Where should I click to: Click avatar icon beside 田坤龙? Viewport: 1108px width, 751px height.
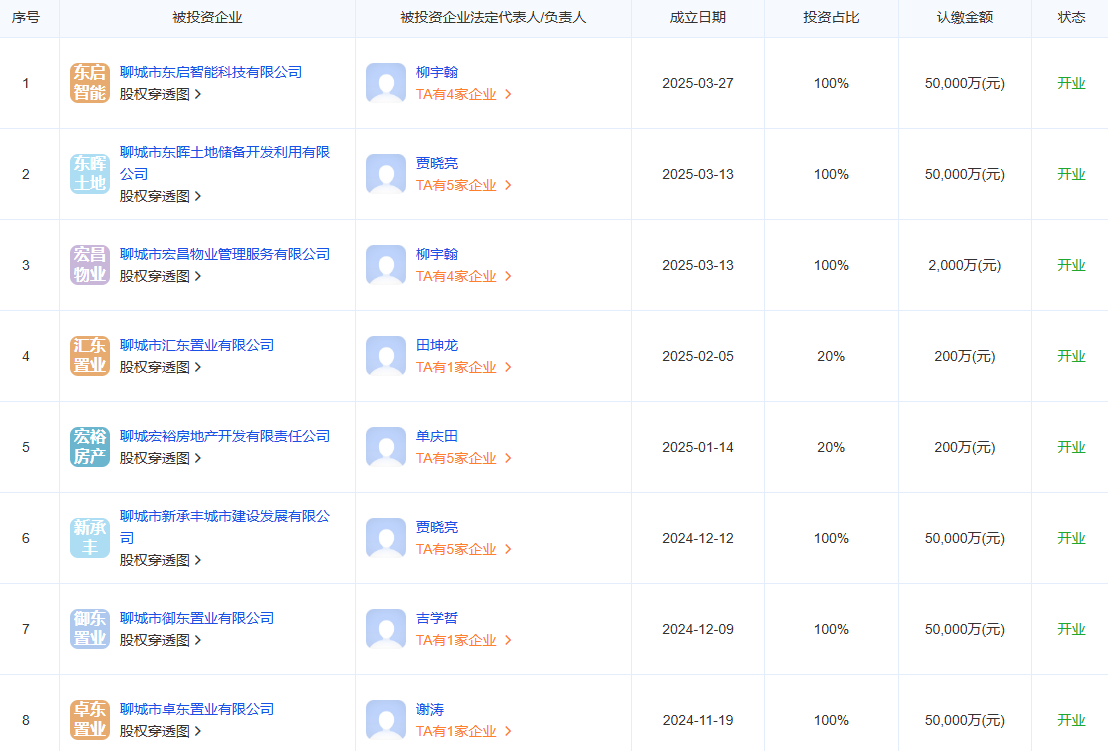(x=386, y=356)
